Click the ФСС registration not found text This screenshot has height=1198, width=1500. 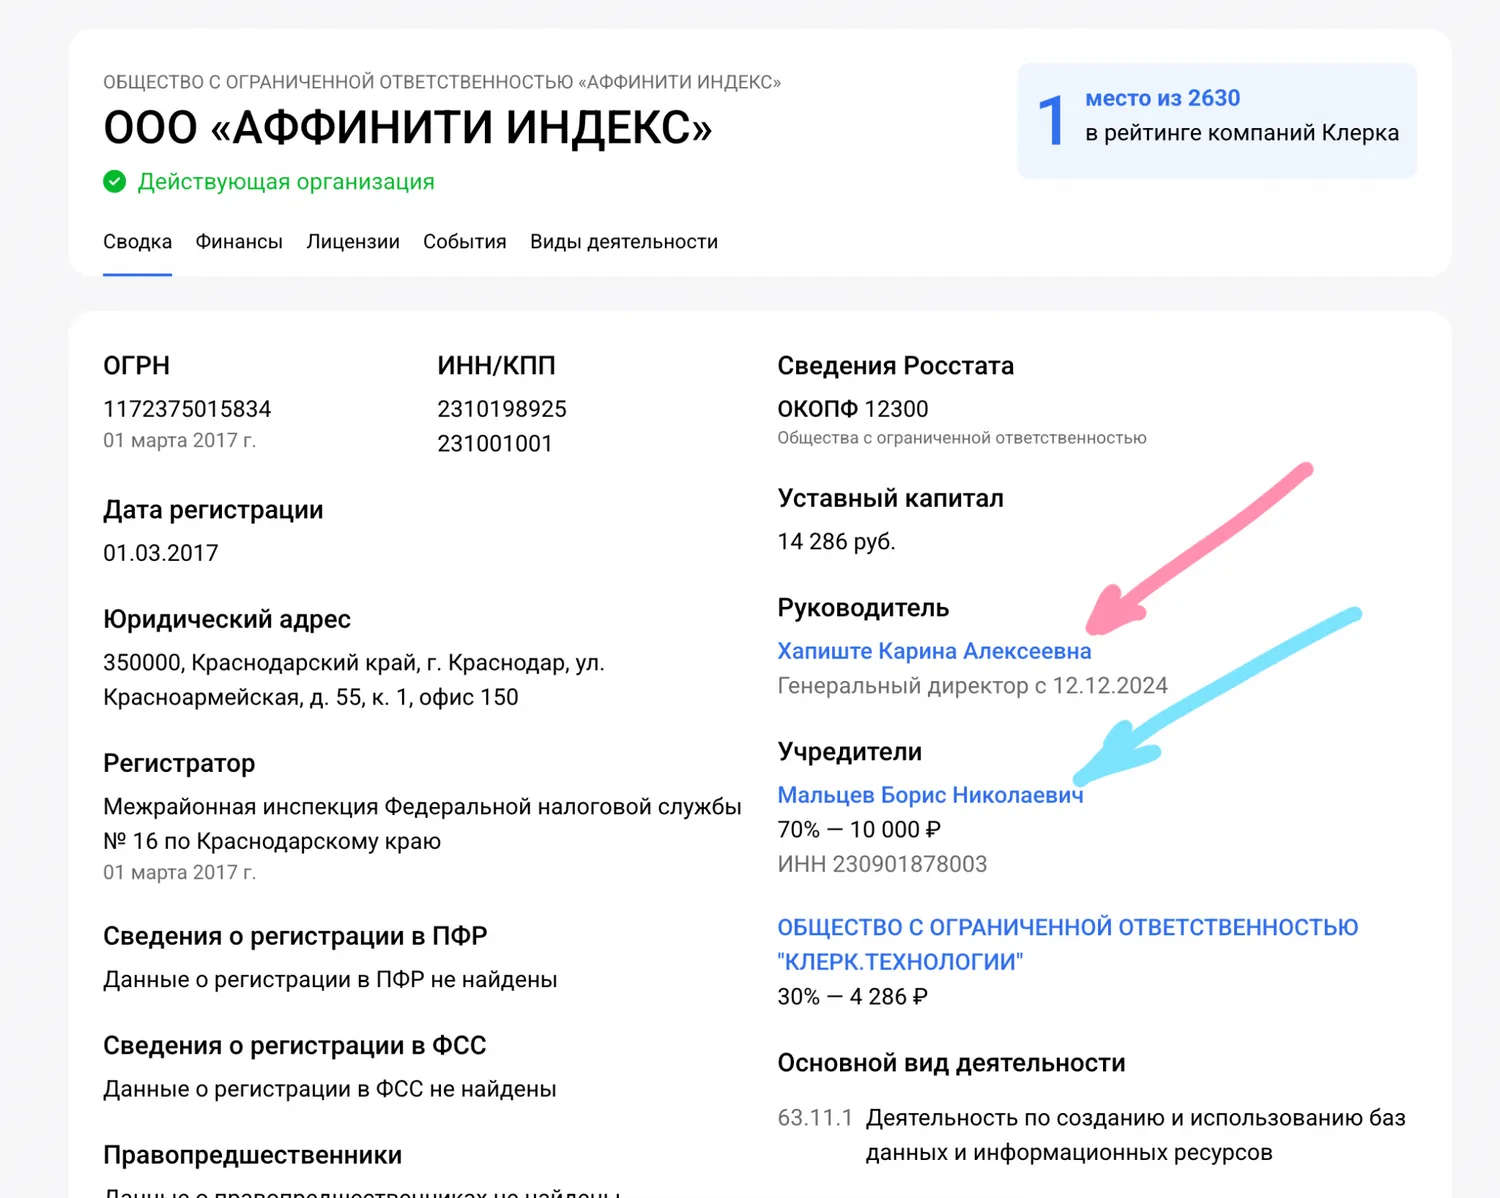pyautogui.click(x=330, y=1089)
